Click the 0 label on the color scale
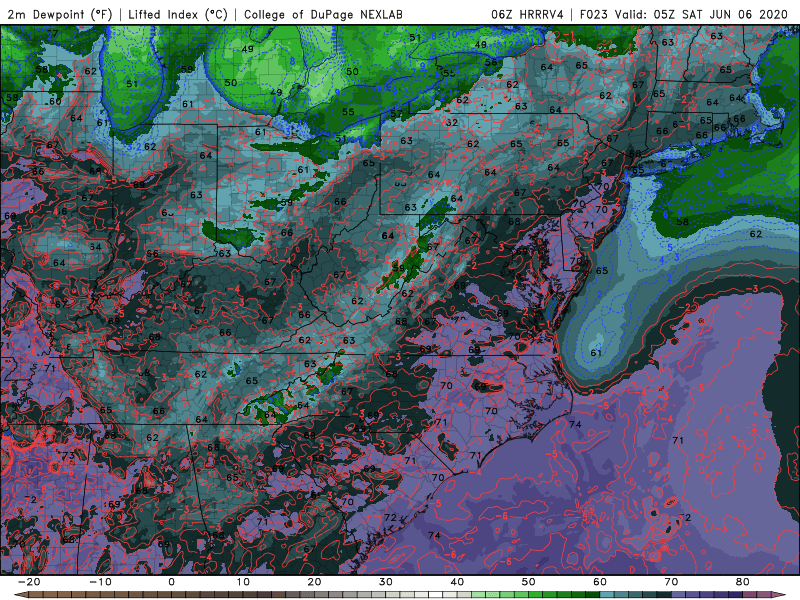This screenshot has height=600, width=800. pos(171,582)
